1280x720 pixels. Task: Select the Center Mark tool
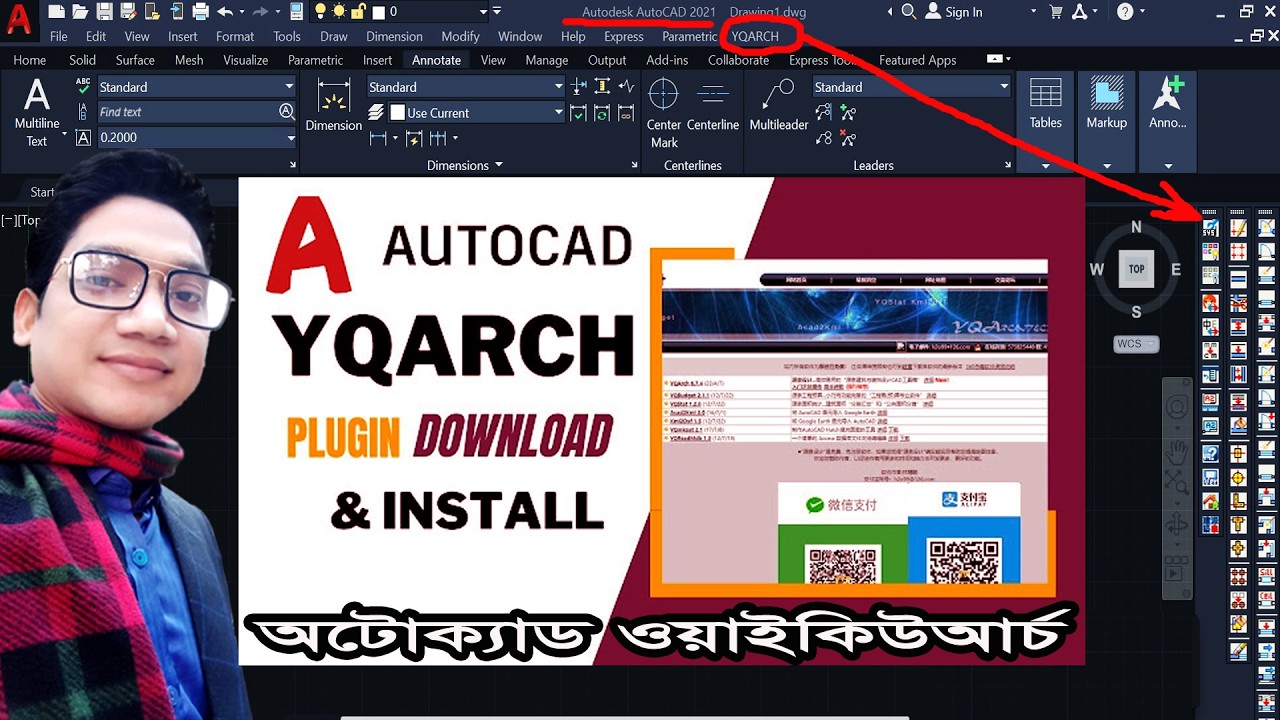tap(664, 115)
